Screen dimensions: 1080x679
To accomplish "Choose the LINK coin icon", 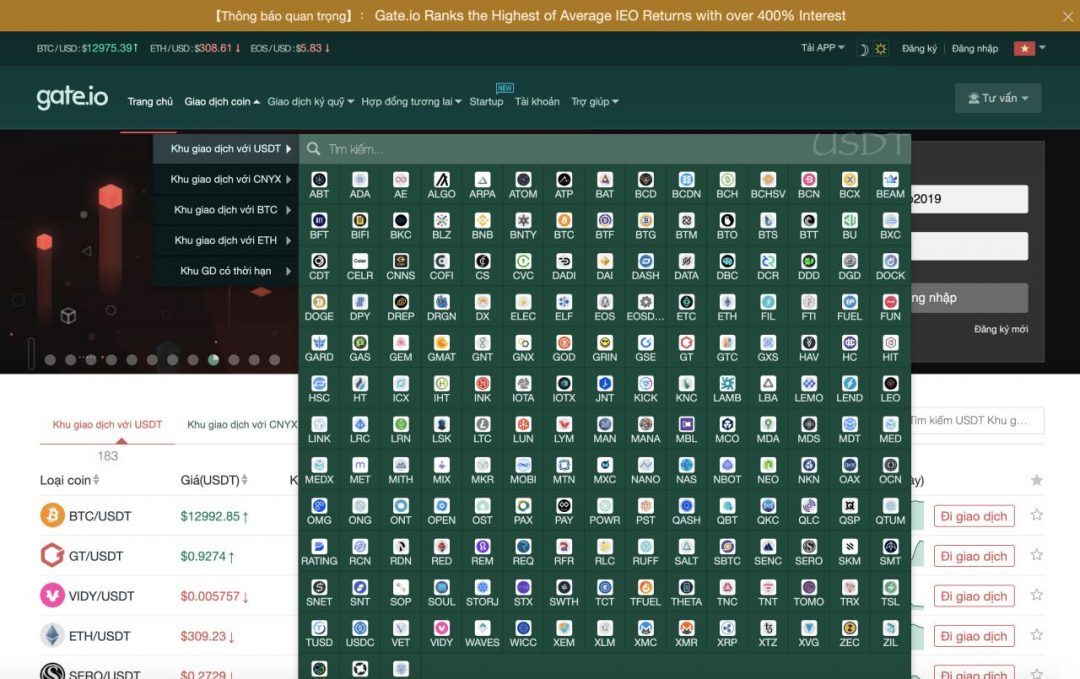I will pos(319,424).
